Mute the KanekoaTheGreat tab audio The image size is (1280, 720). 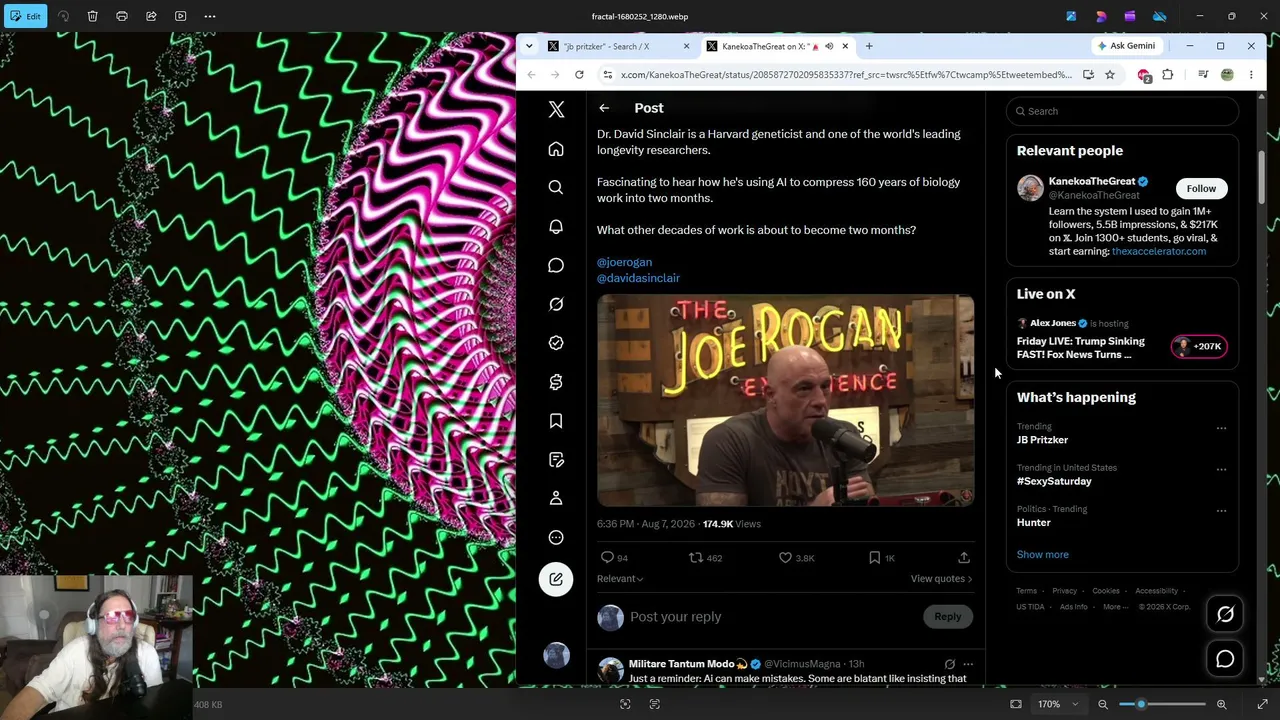pos(828,46)
